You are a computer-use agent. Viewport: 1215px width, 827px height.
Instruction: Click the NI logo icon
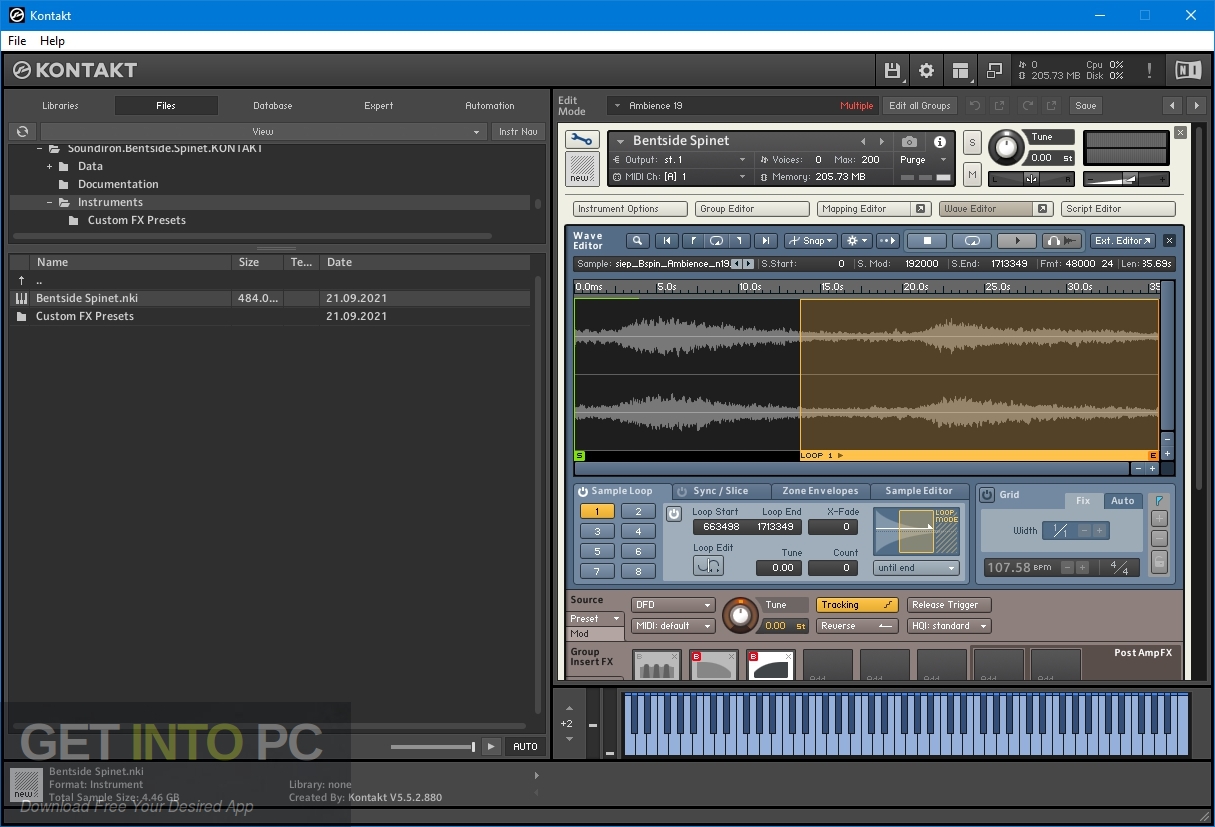tap(1188, 70)
